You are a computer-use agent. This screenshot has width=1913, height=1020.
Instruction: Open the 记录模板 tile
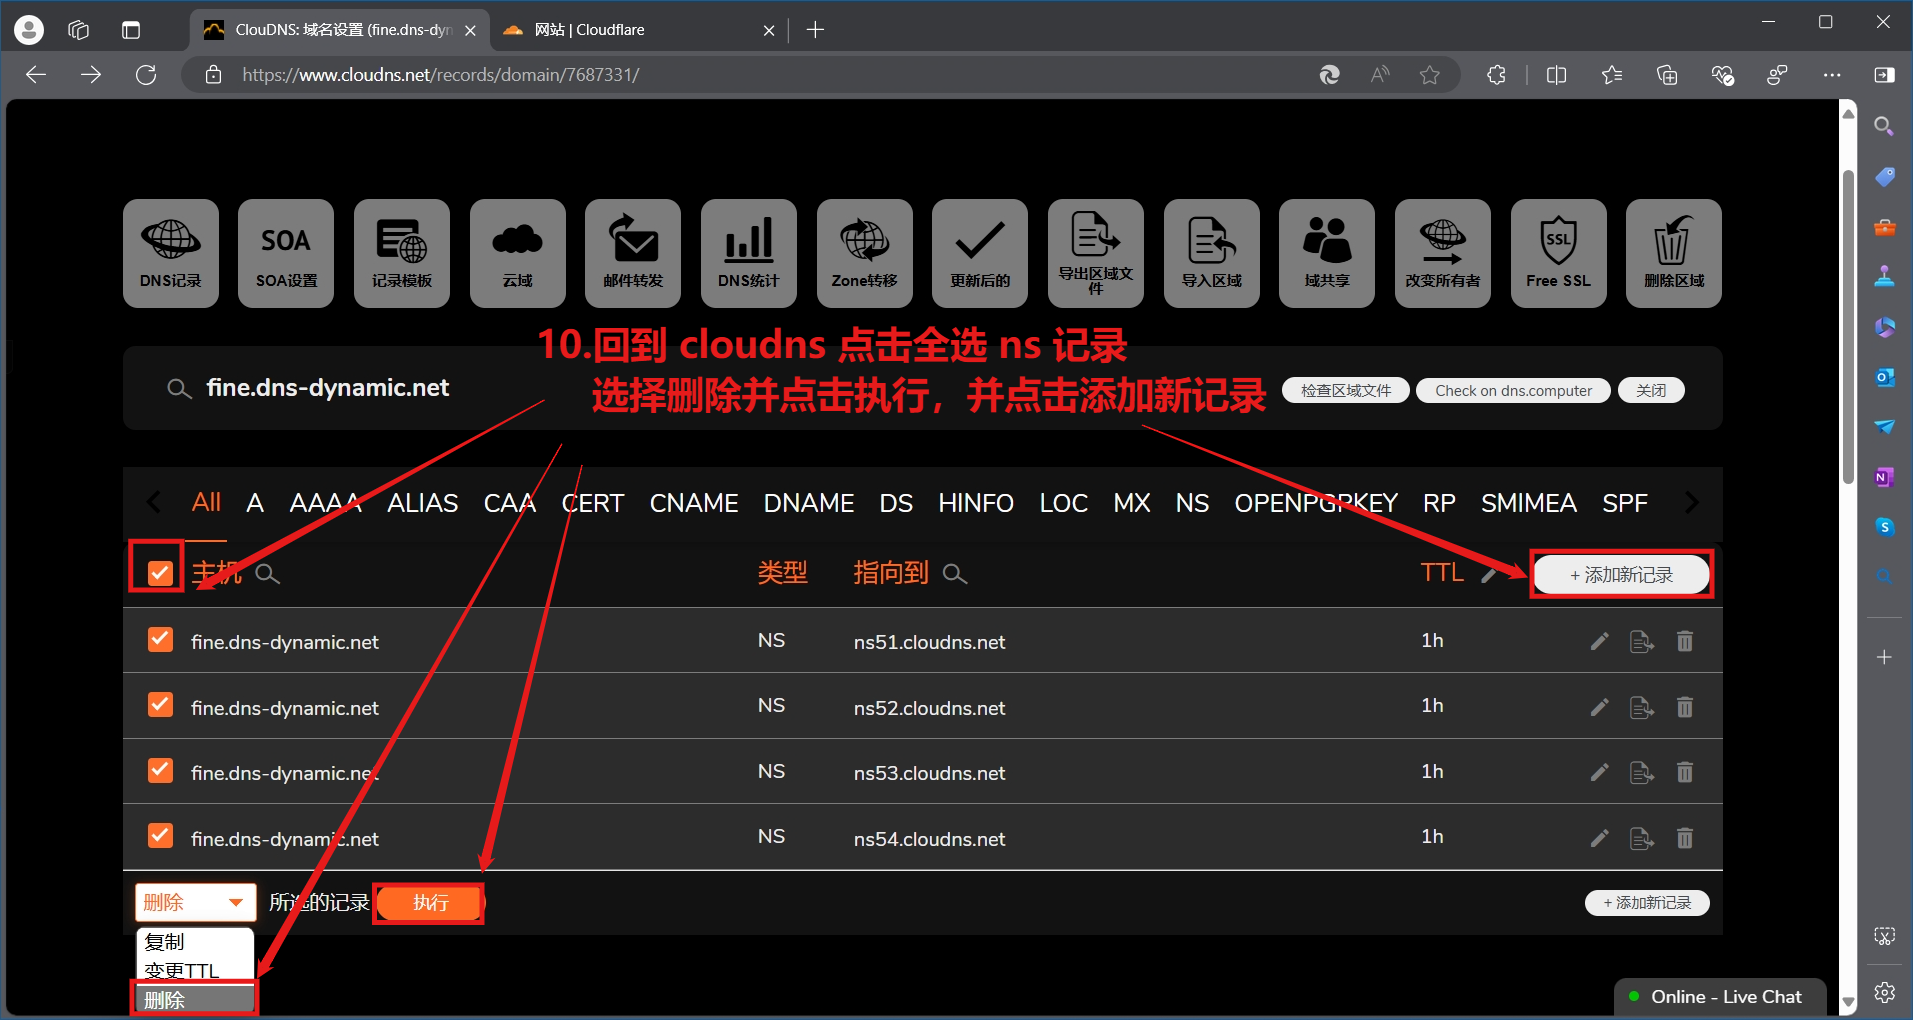[402, 253]
